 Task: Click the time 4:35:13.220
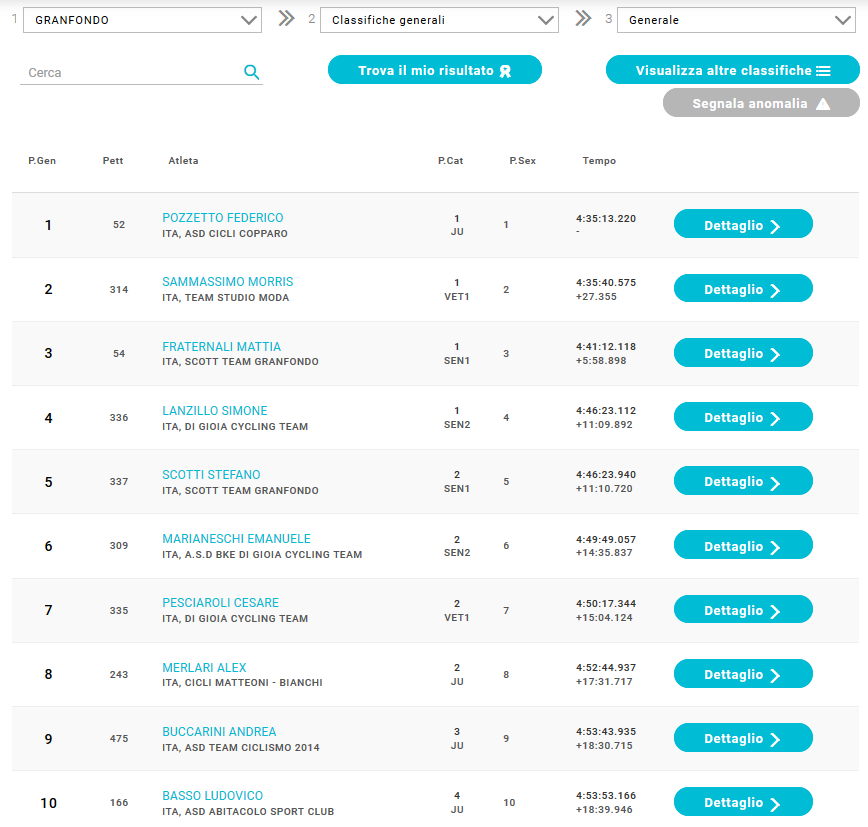pos(606,219)
